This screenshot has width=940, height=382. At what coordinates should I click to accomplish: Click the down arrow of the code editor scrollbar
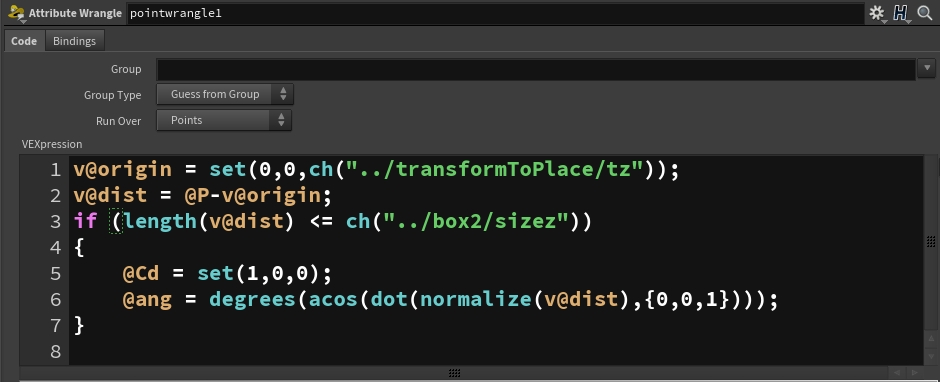click(931, 356)
